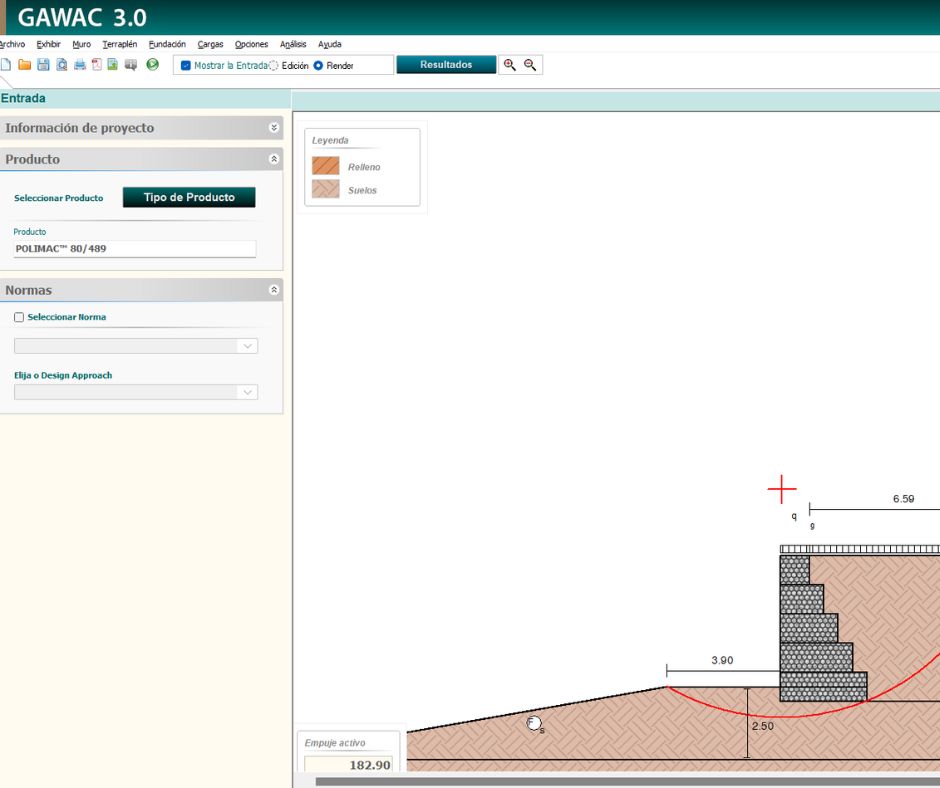Click the save diskette icon
Image resolution: width=940 pixels, height=788 pixels.
click(43, 65)
